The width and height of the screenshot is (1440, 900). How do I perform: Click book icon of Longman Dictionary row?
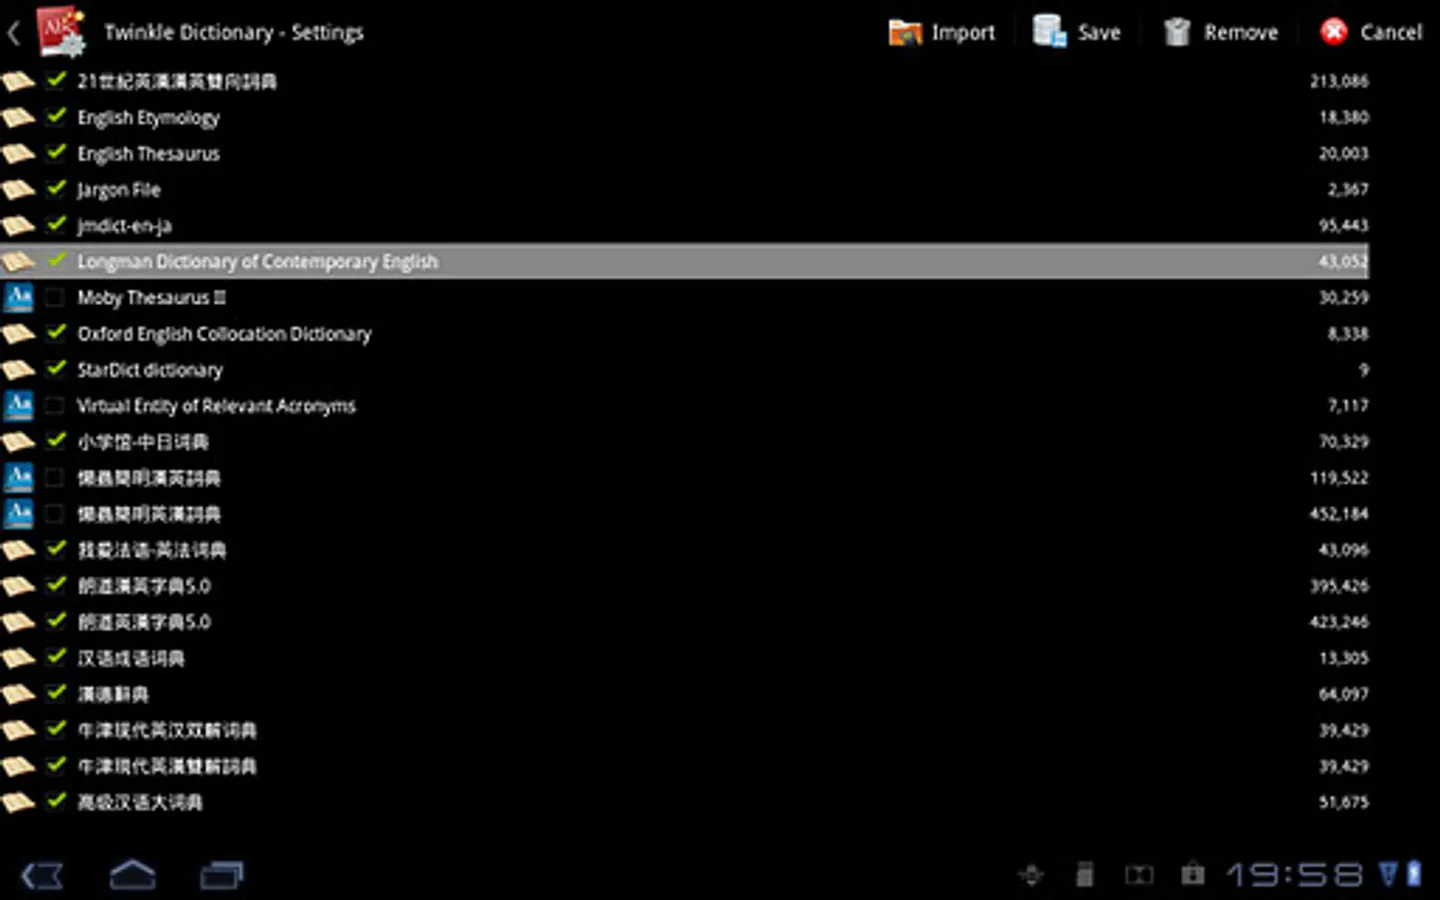18,262
